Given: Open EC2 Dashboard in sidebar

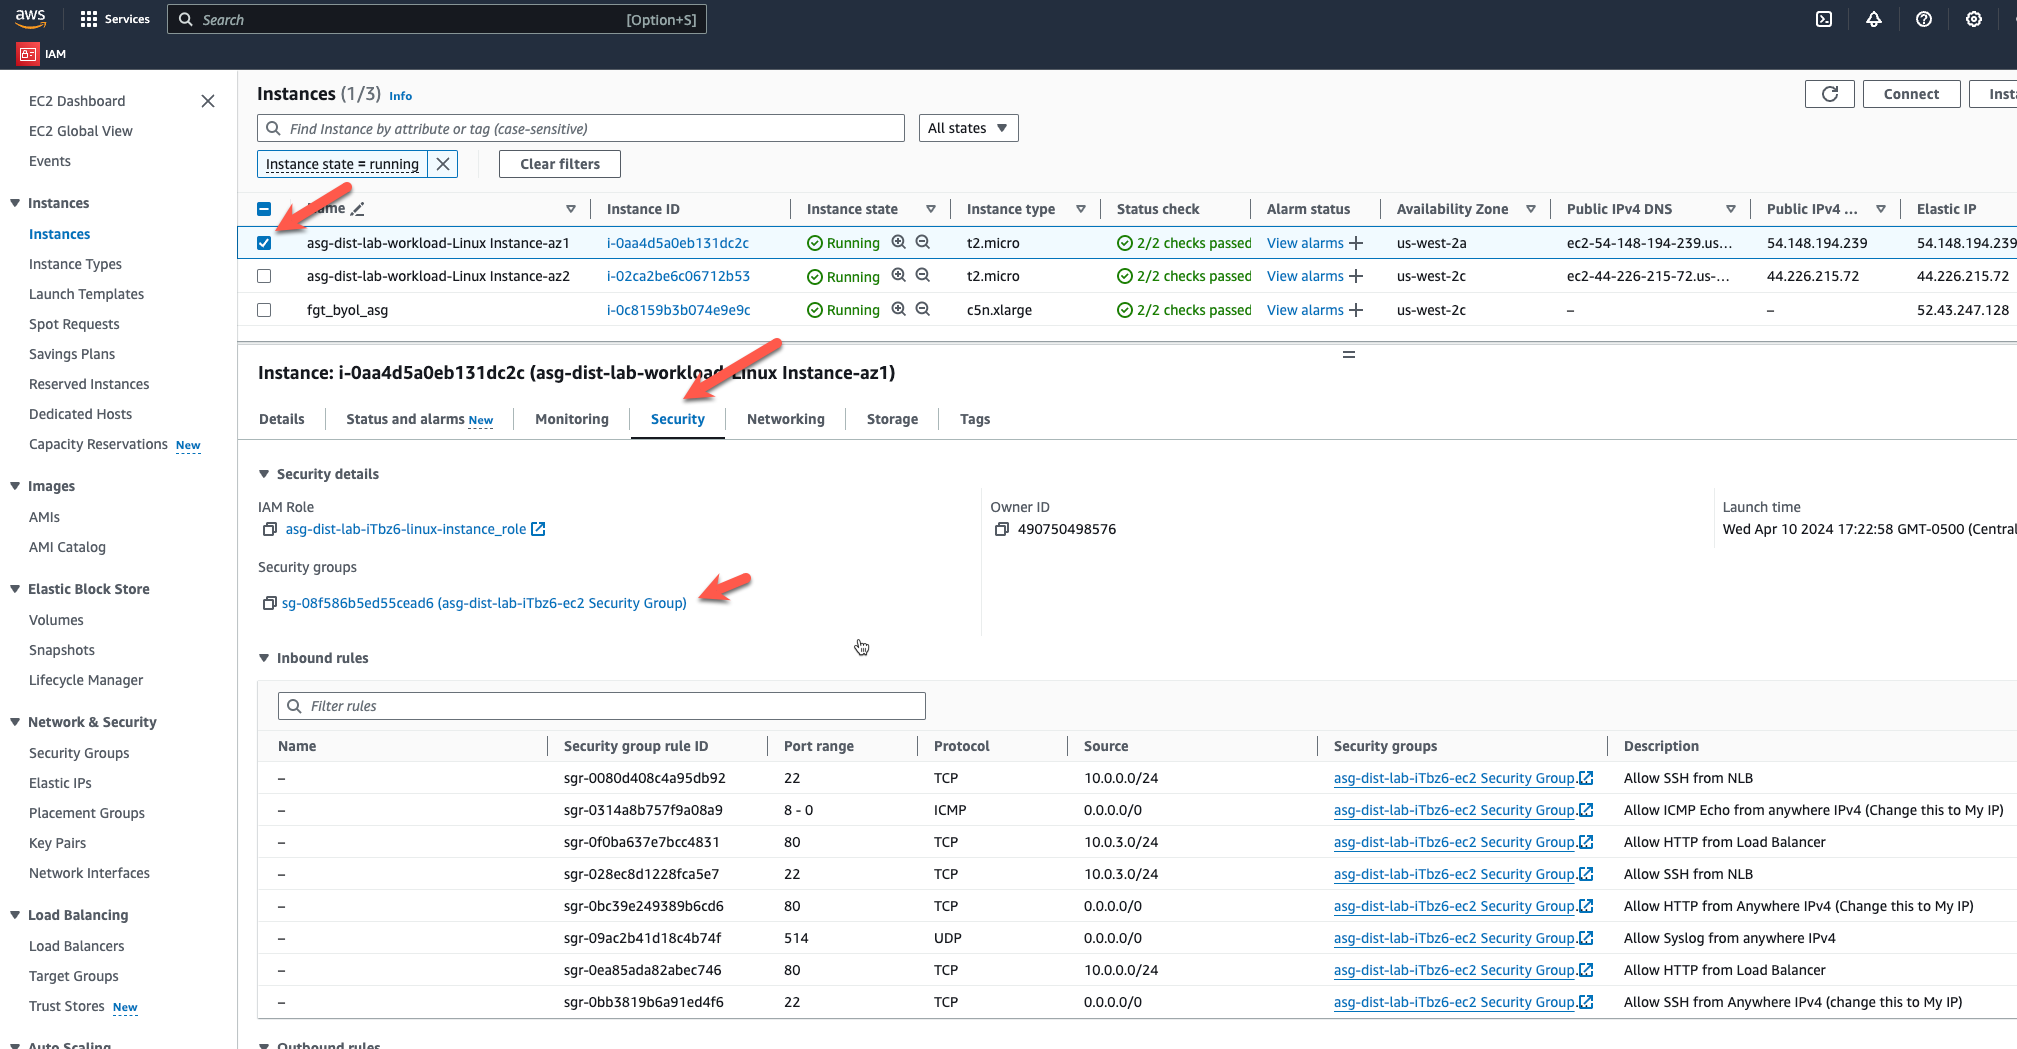Looking at the screenshot, I should 77,101.
